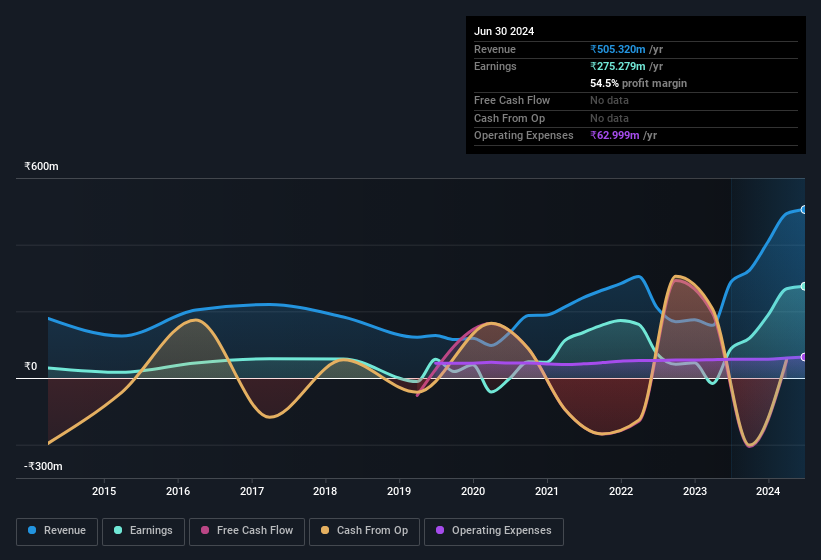Click the ₹275.279m earnings value
This screenshot has height=560, width=821.
tap(618, 66)
